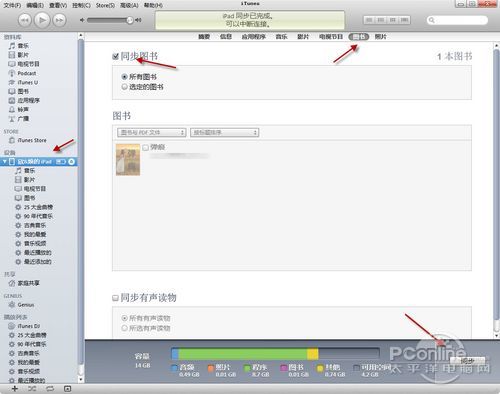Select the 所选有声读物 radio button

click(x=125, y=328)
